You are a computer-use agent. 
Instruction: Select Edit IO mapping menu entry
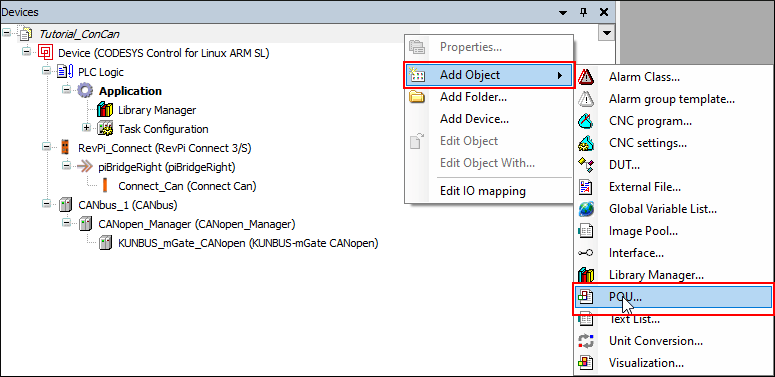(483, 191)
